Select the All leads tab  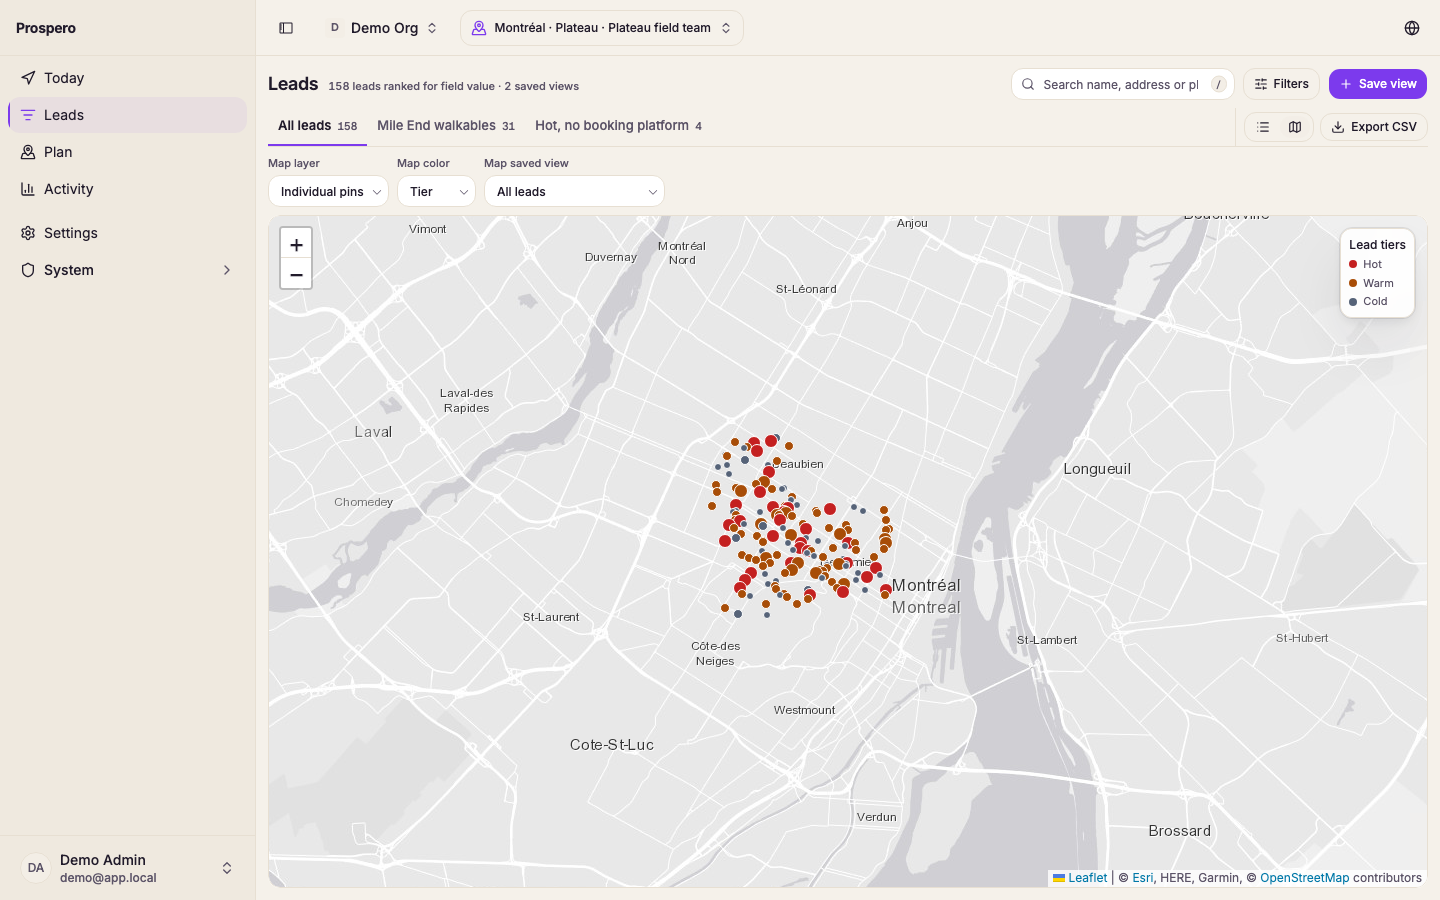[317, 126]
